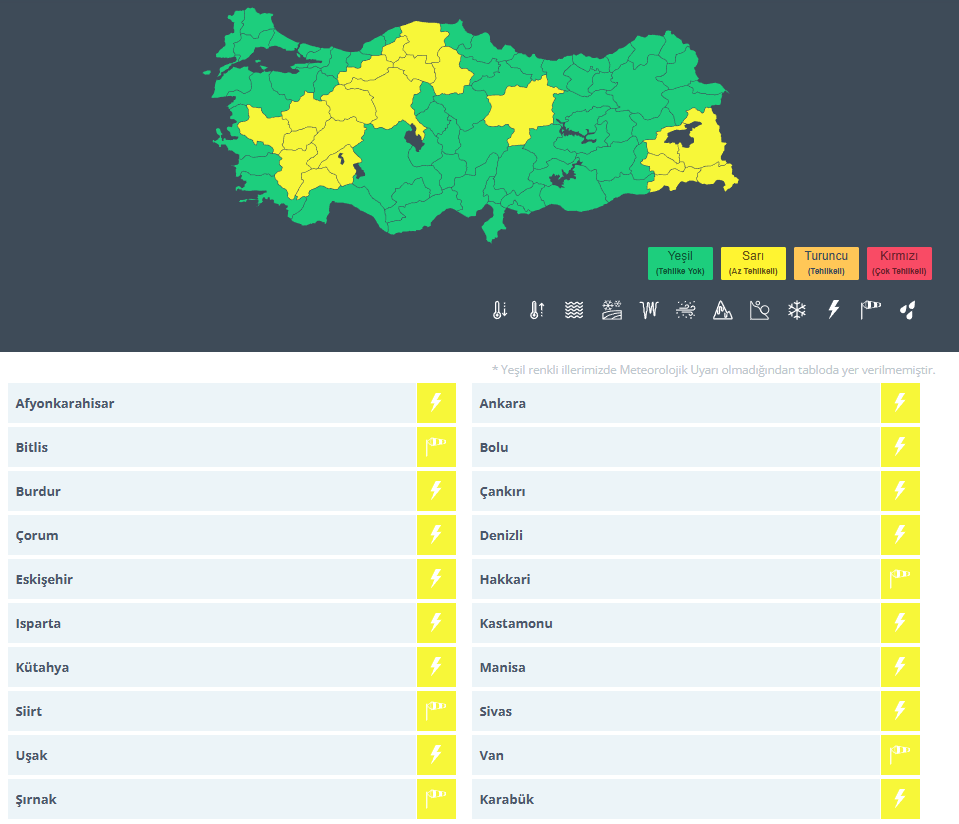Click the windsock icon in Van row
Viewport: 959px width, 824px height.
[x=900, y=755]
